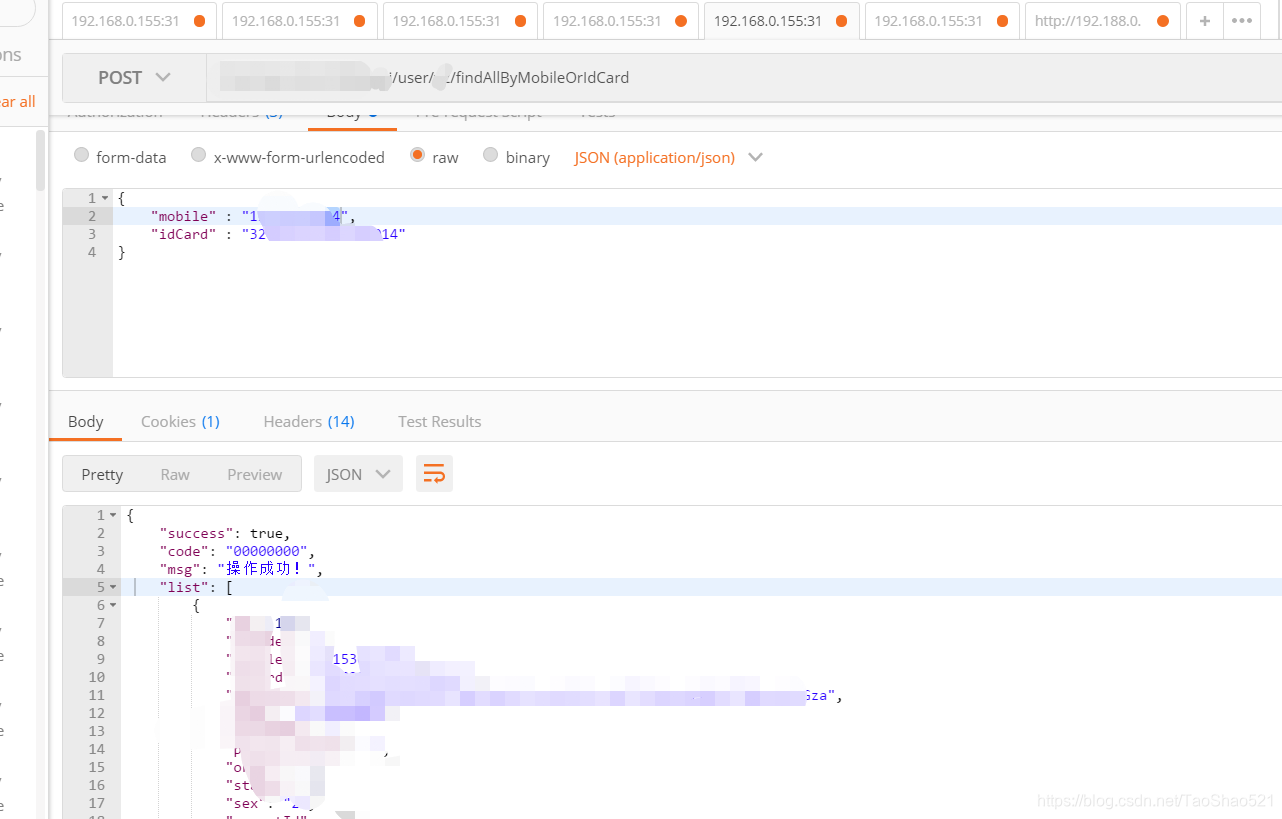Screen dimensions: 1282x819
Task: Toggle the line wrap icon in the response
Action: pos(434,474)
